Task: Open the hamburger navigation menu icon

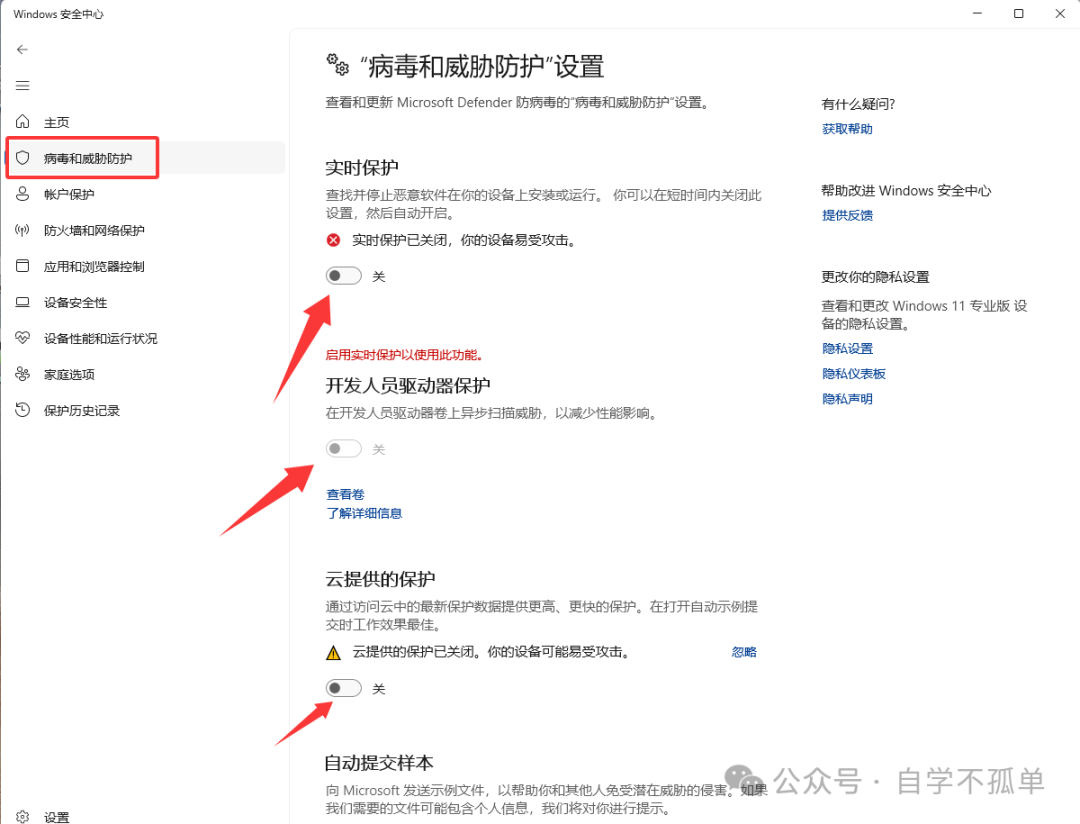Action: [22, 85]
